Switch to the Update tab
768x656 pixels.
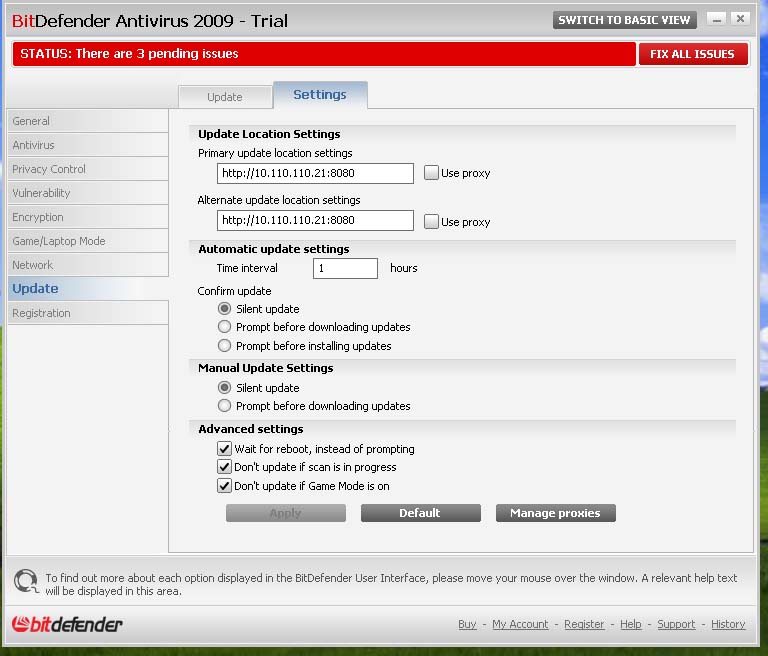[225, 97]
